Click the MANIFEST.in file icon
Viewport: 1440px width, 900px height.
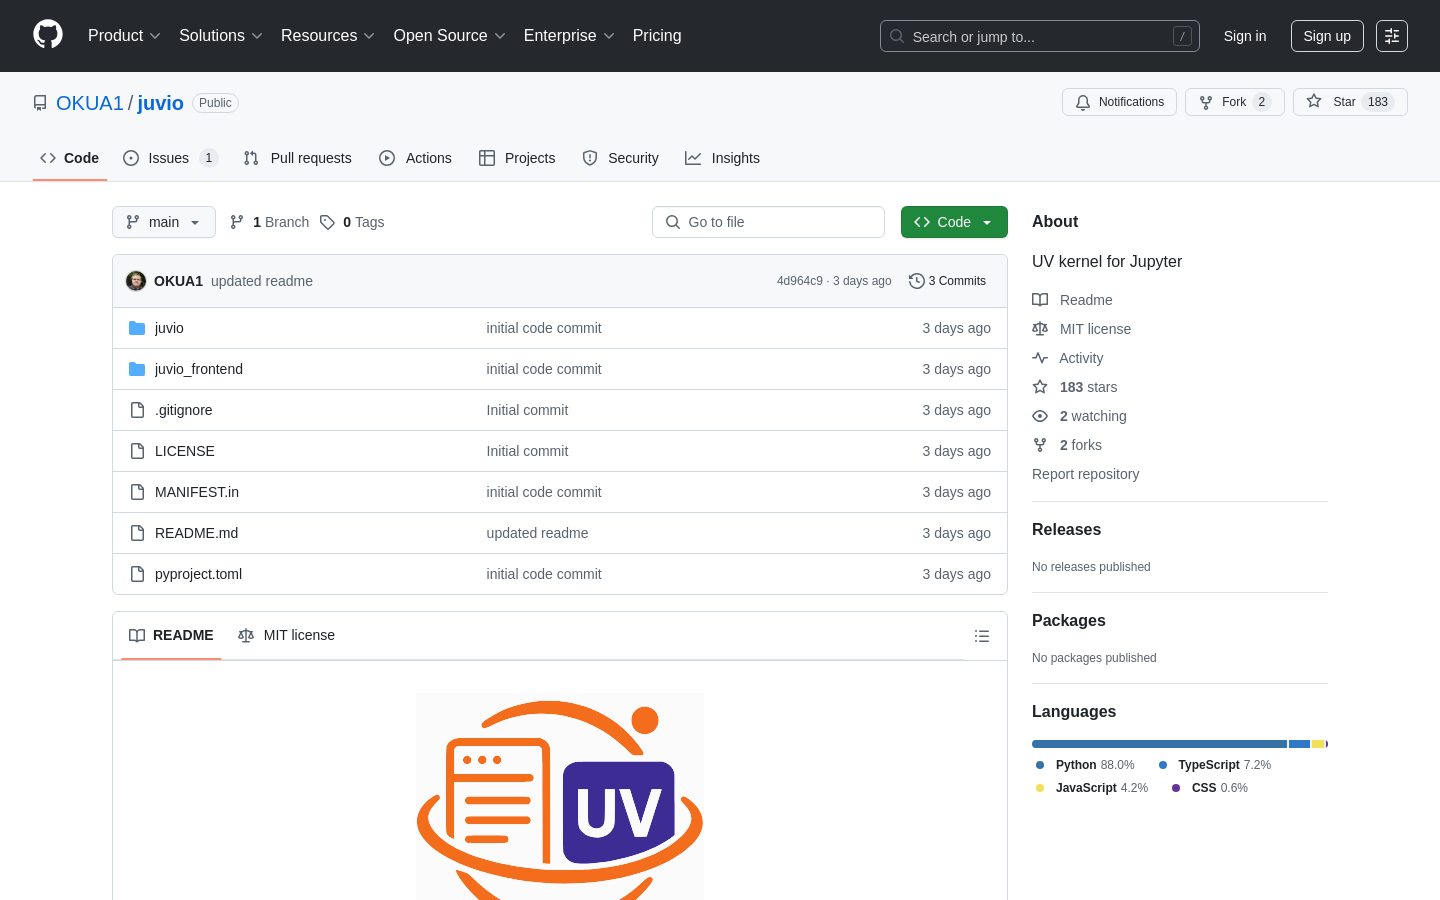(137, 492)
